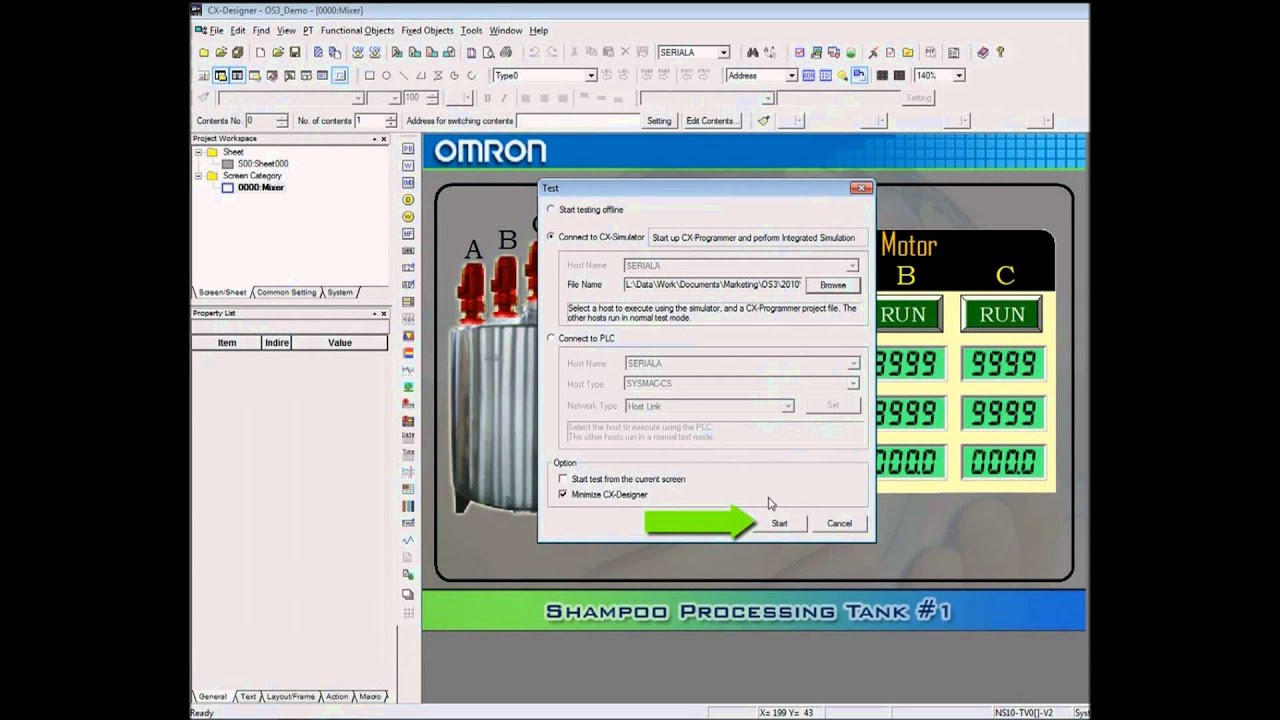This screenshot has height=720, width=1280.
Task: Open the Functional Objects menu
Action: click(357, 31)
